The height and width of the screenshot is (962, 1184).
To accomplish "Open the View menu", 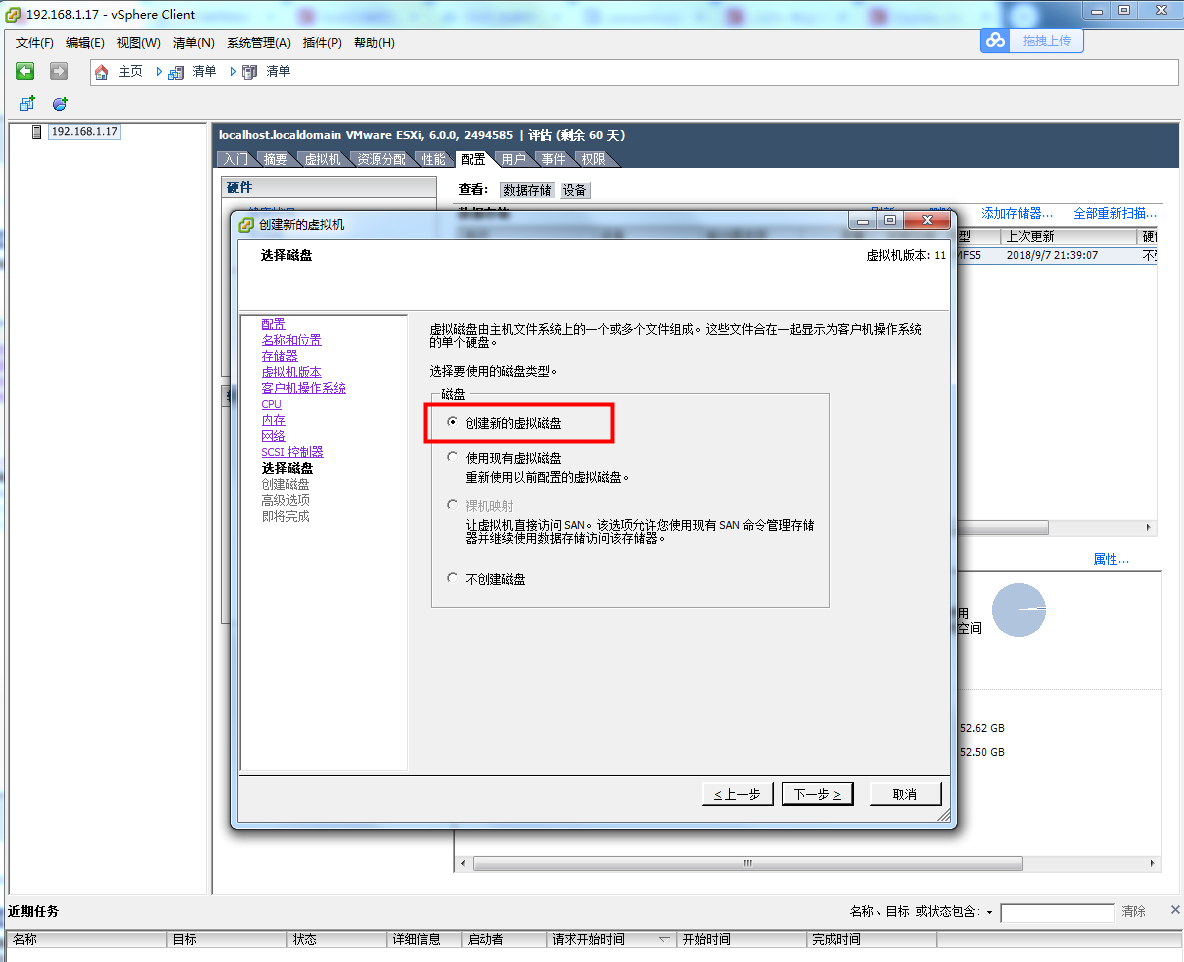I will (138, 43).
